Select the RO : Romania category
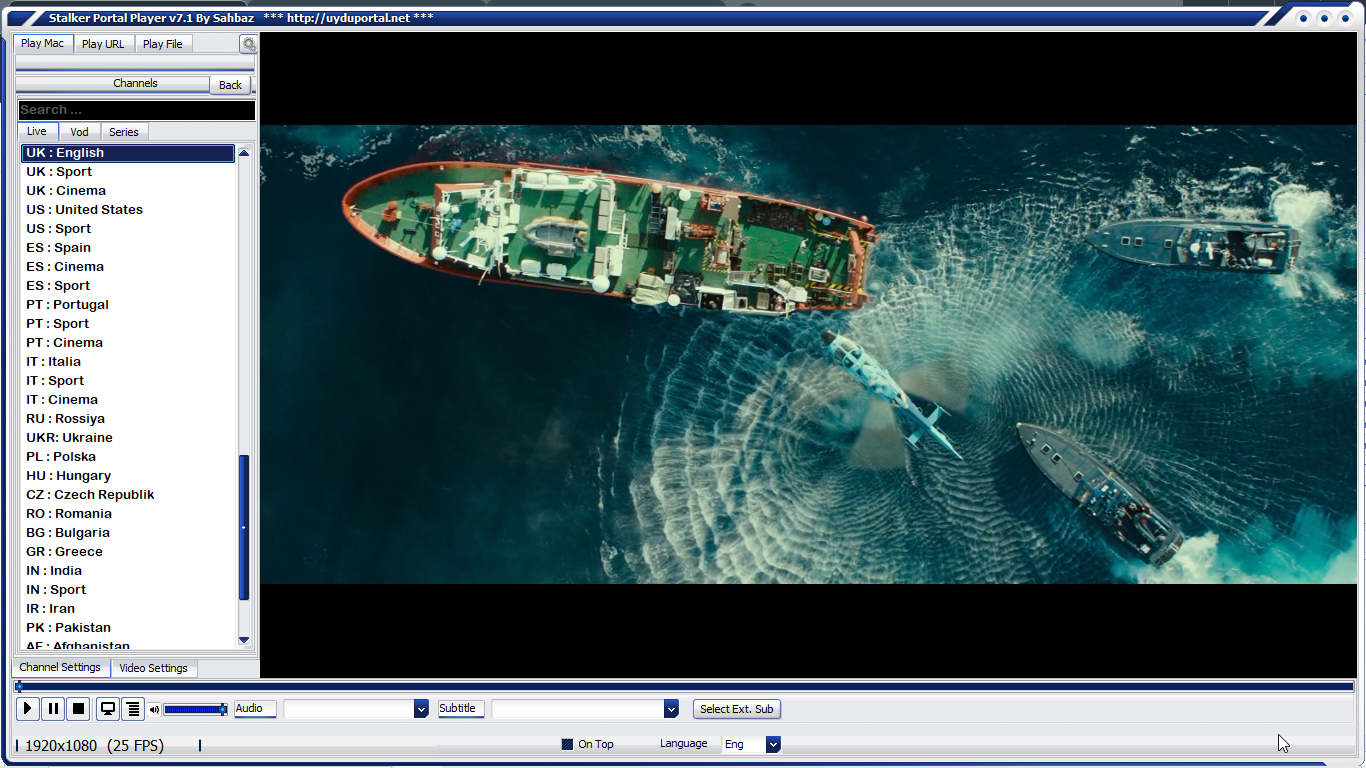The width and height of the screenshot is (1366, 768). 128,514
